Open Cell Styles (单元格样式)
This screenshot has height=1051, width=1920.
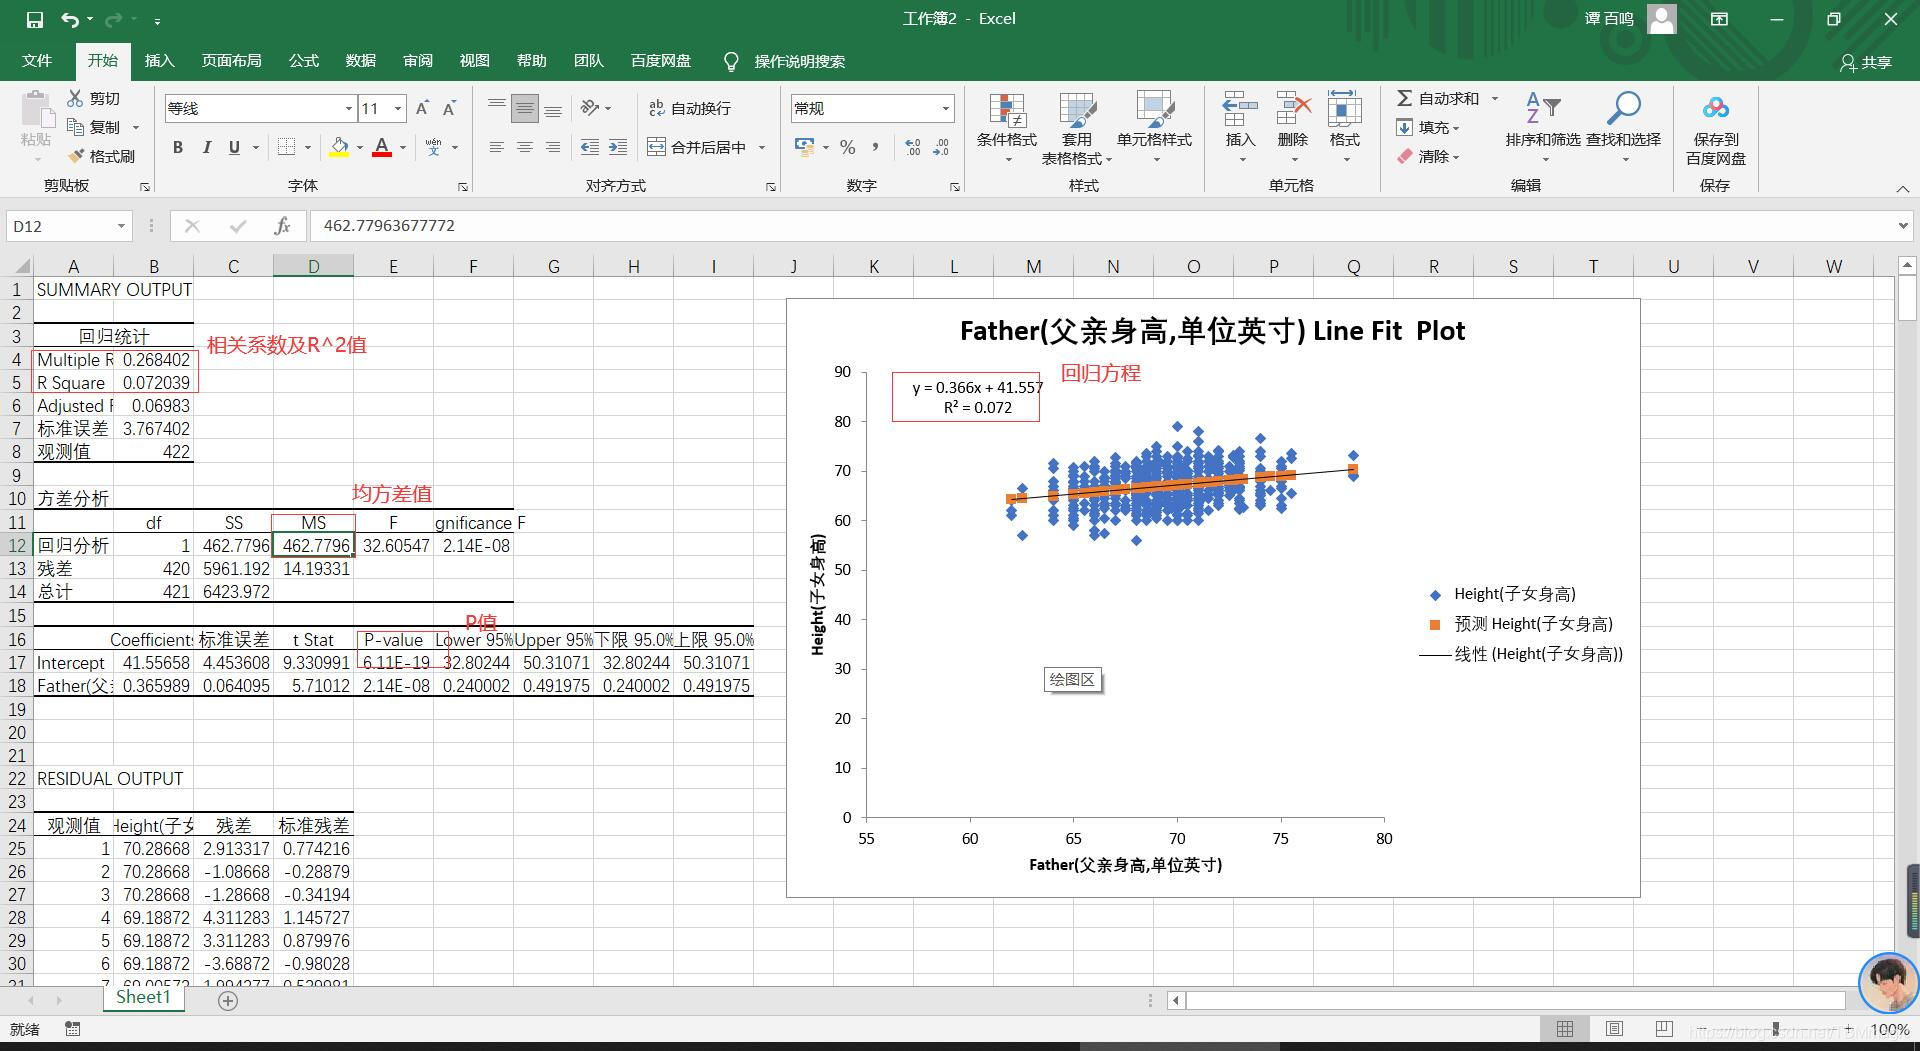[1154, 129]
